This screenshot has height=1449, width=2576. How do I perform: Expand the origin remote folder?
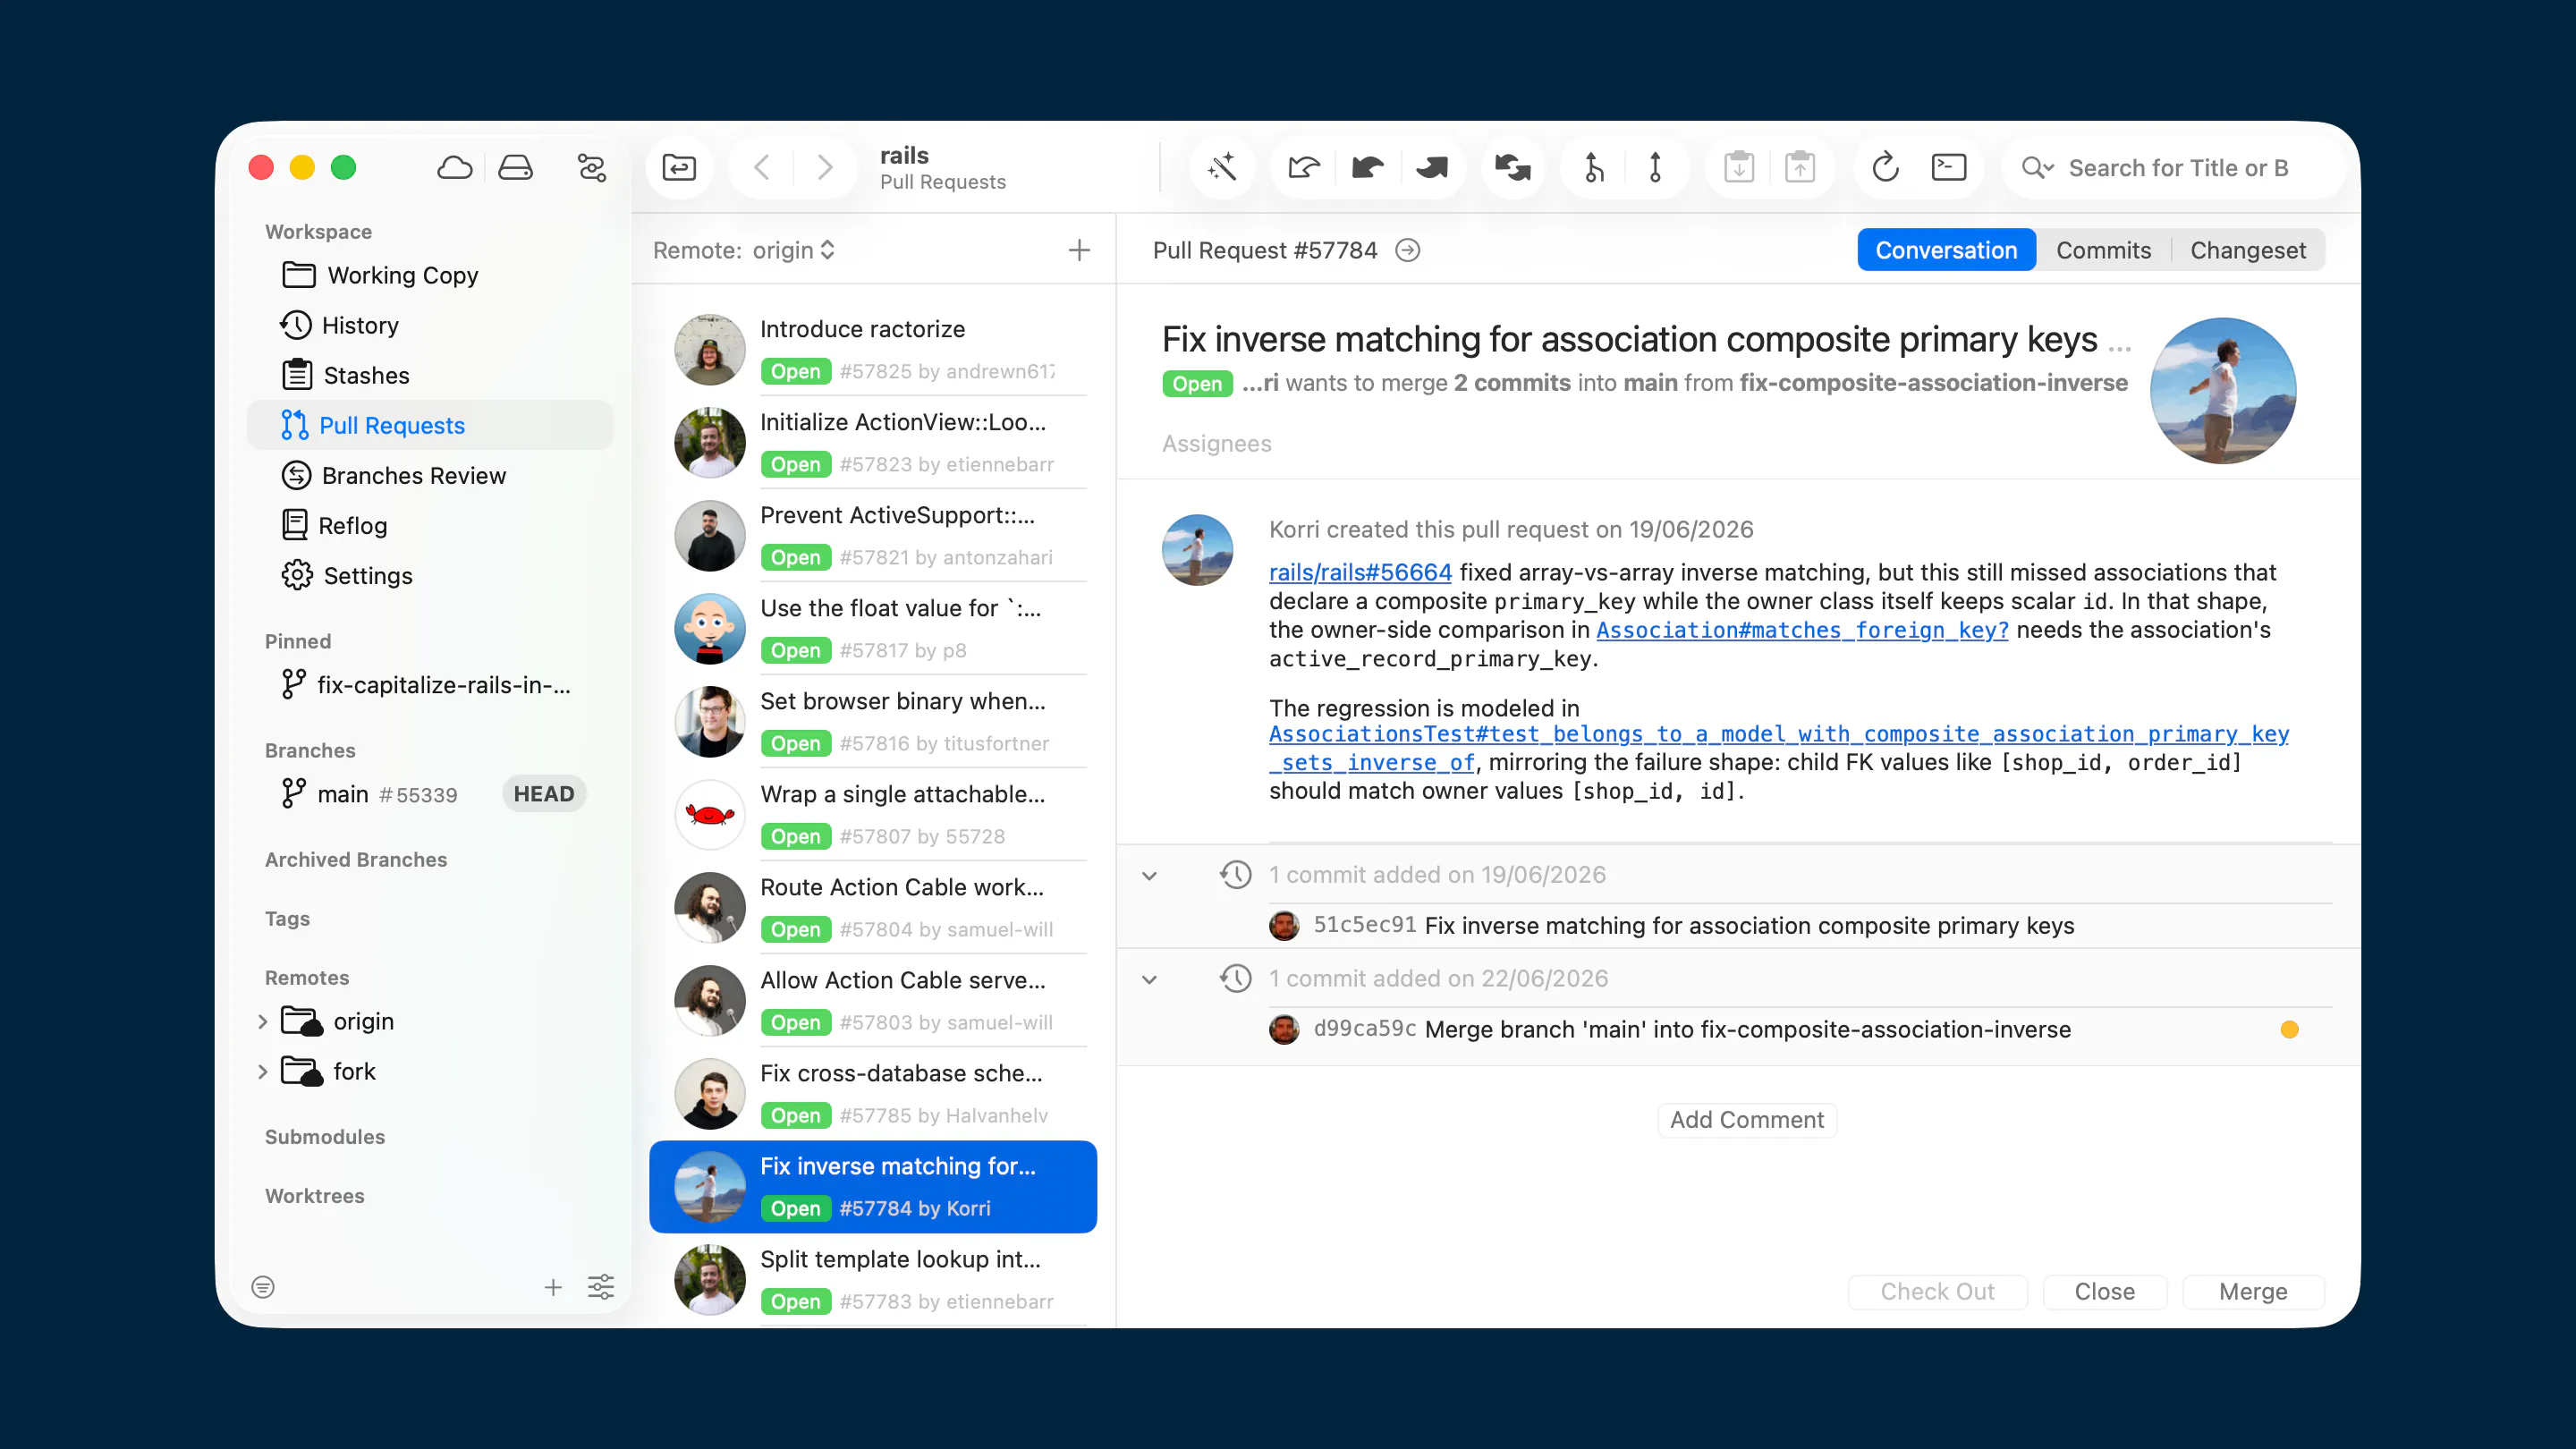262,1021
